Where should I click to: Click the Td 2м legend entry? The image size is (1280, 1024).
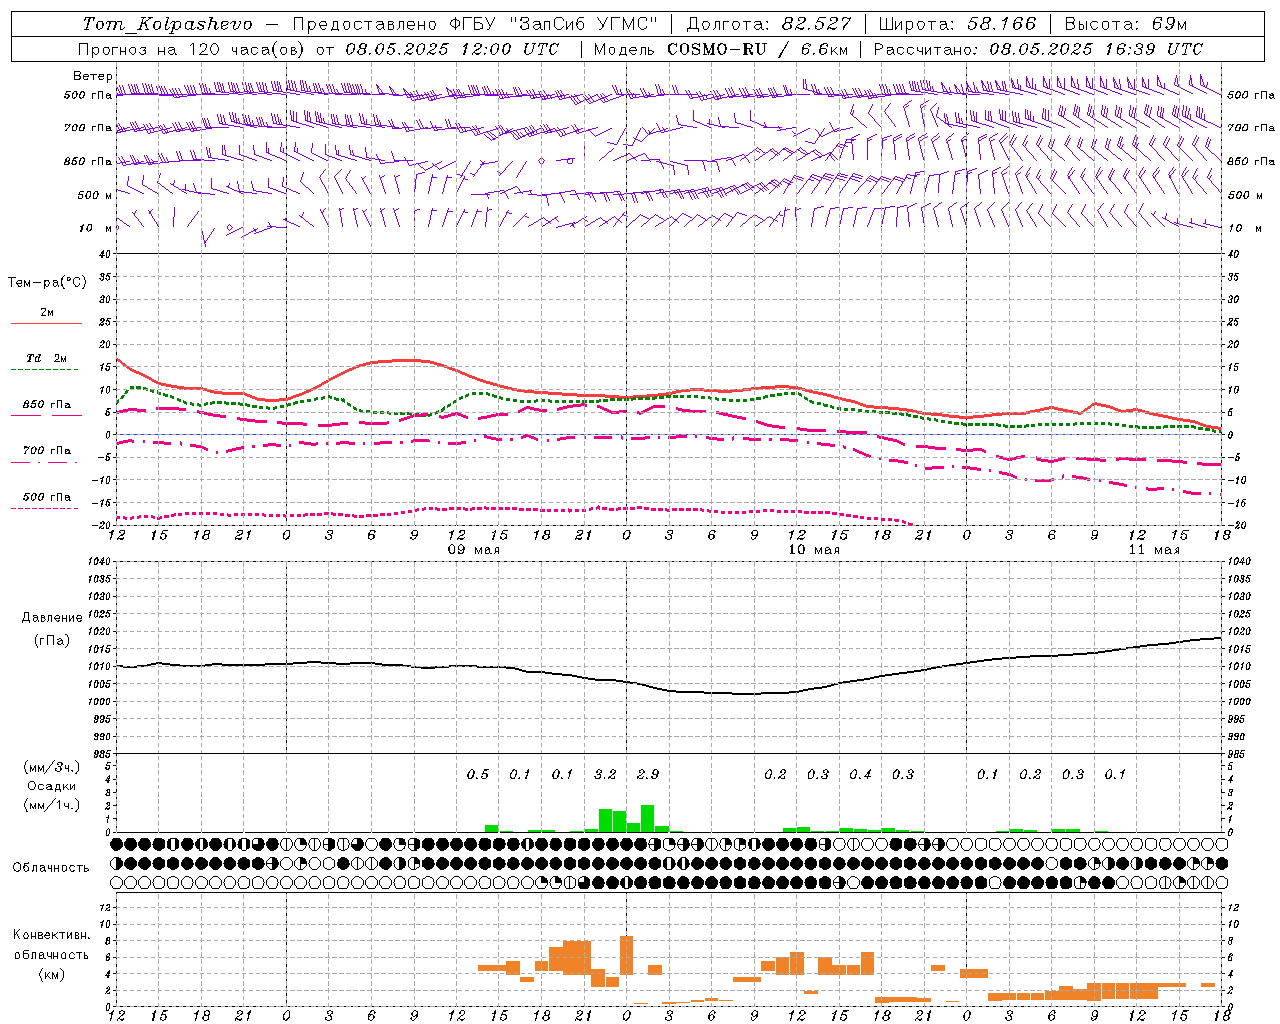click(46, 358)
